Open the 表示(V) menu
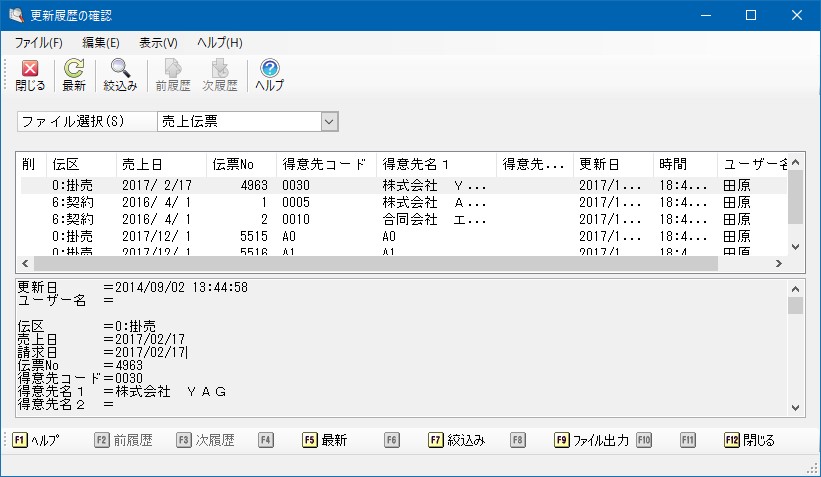The width and height of the screenshot is (821, 477). point(158,43)
